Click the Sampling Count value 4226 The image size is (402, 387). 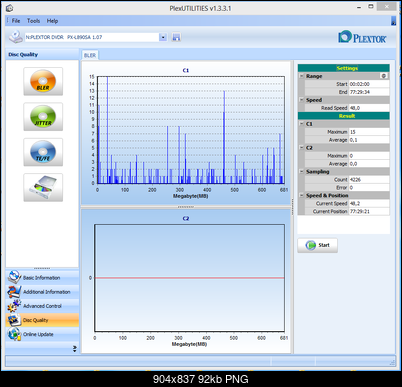coord(369,179)
